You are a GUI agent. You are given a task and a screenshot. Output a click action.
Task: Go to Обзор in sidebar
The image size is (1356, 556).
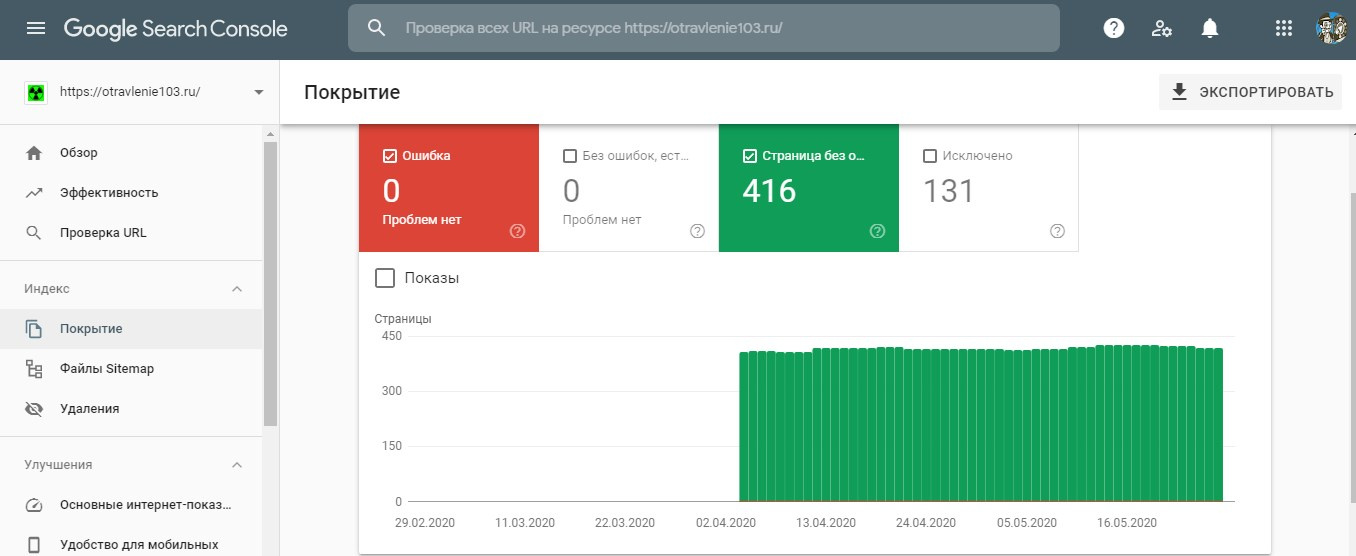click(x=131, y=153)
